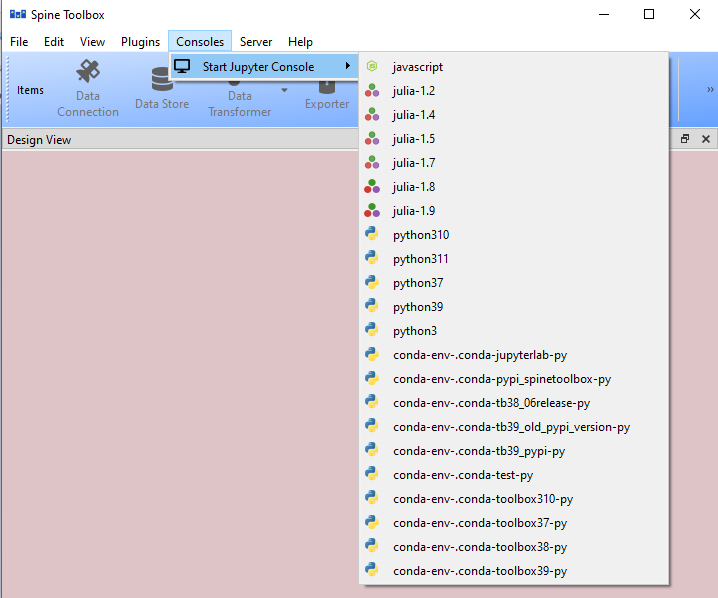Click the monitor icon beside Start Jupyter Console

[182, 66]
